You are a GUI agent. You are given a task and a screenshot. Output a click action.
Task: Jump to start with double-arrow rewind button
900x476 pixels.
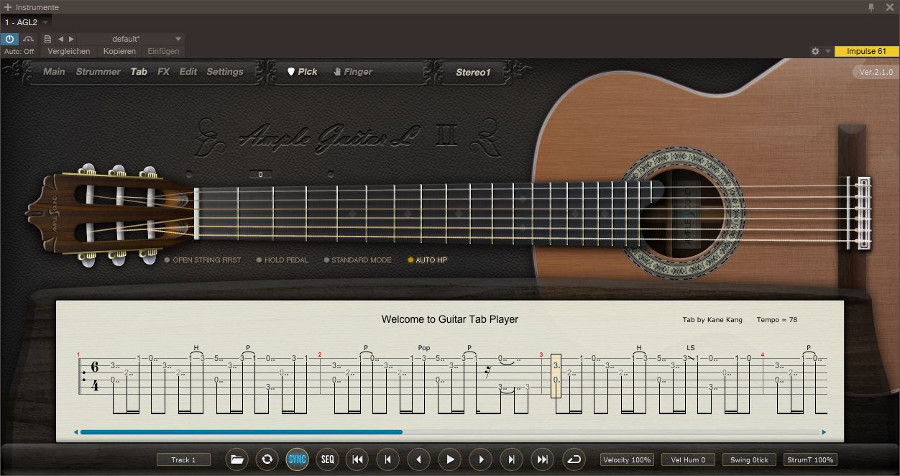click(x=358, y=459)
